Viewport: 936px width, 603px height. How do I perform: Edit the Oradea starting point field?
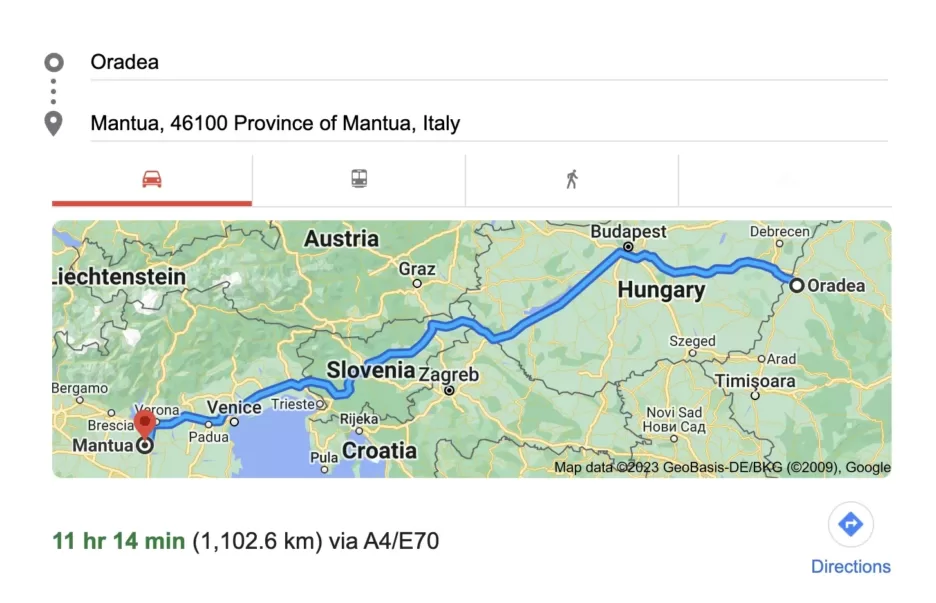coord(488,62)
